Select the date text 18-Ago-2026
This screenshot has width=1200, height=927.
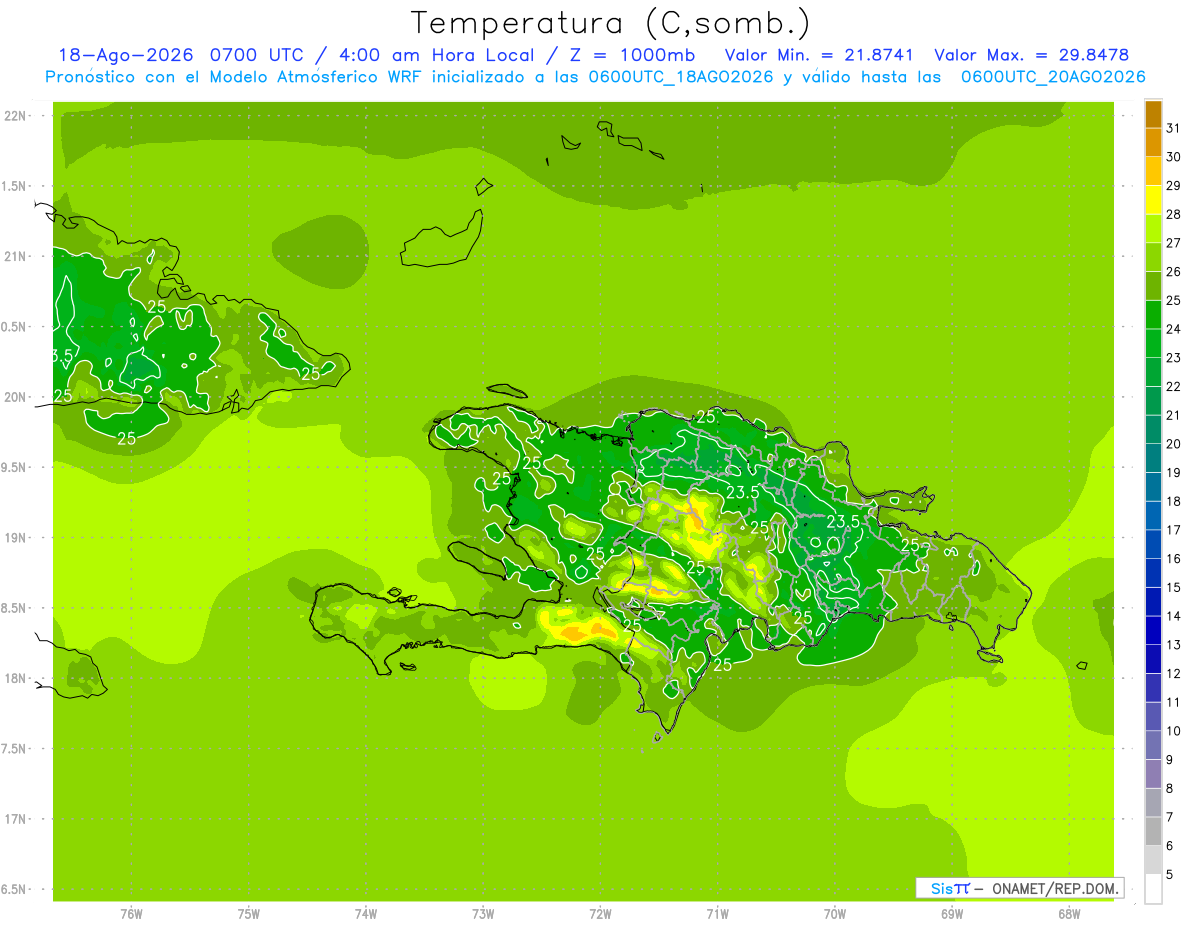[127, 55]
